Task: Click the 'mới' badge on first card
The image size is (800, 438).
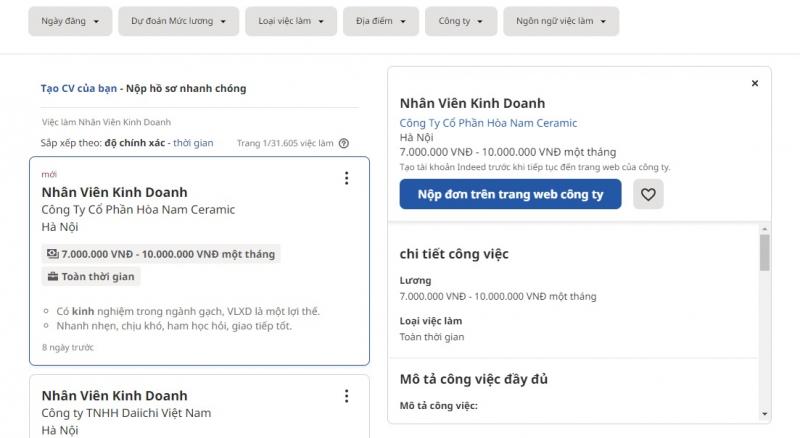Action: [49, 175]
